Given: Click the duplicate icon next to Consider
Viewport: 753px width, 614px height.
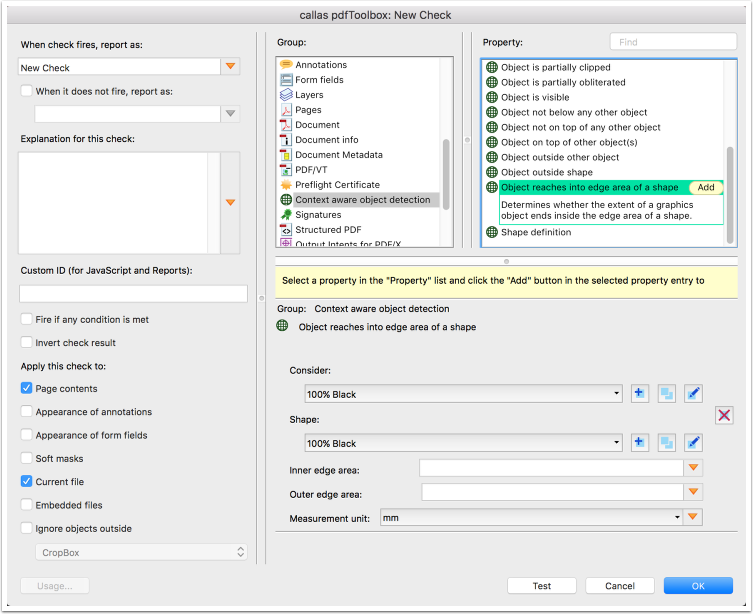Looking at the screenshot, I should click(666, 394).
